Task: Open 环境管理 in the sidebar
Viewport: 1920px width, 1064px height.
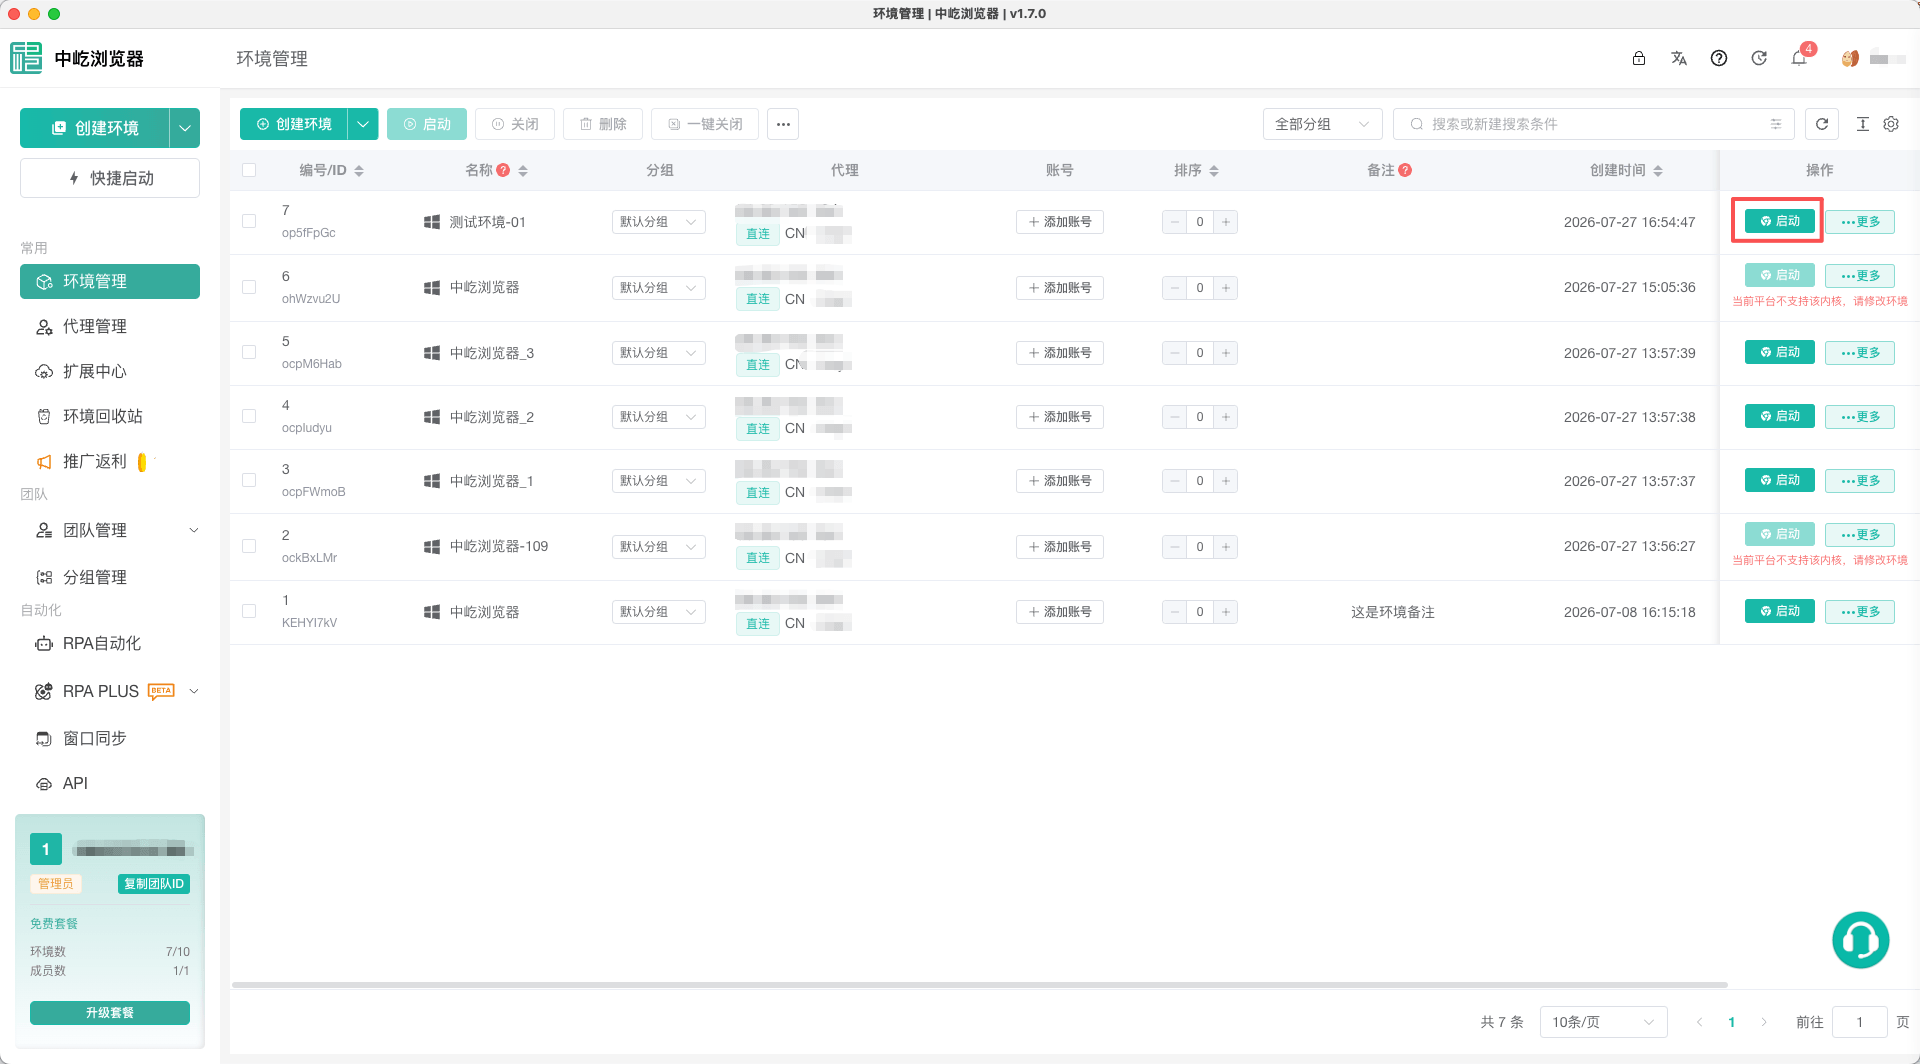Action: (x=110, y=281)
